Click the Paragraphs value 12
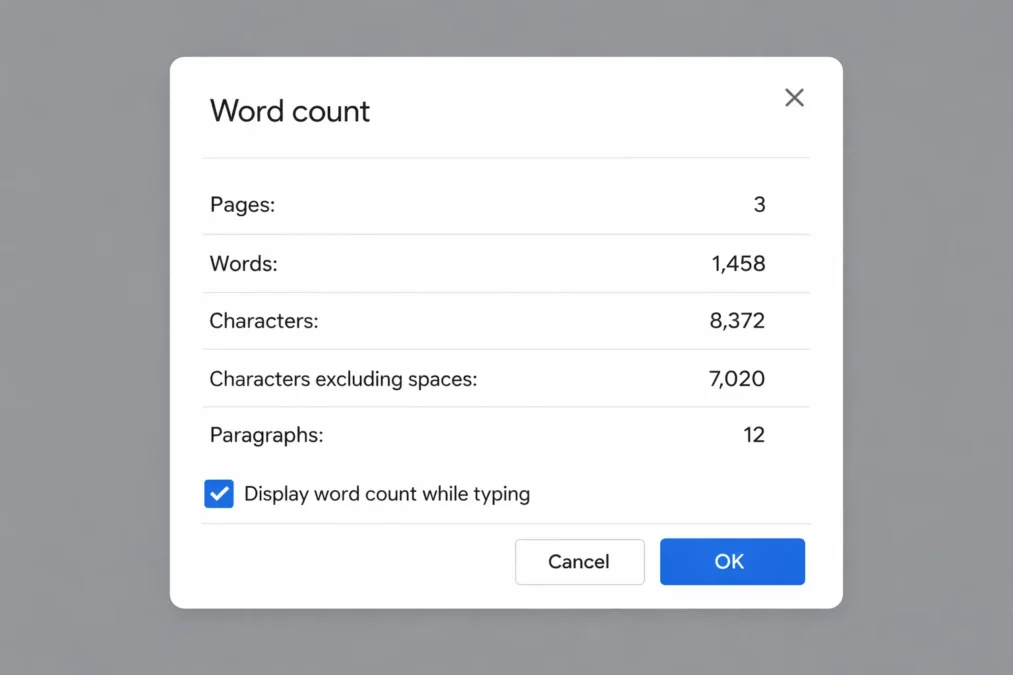The image size is (1013, 675). pos(753,435)
